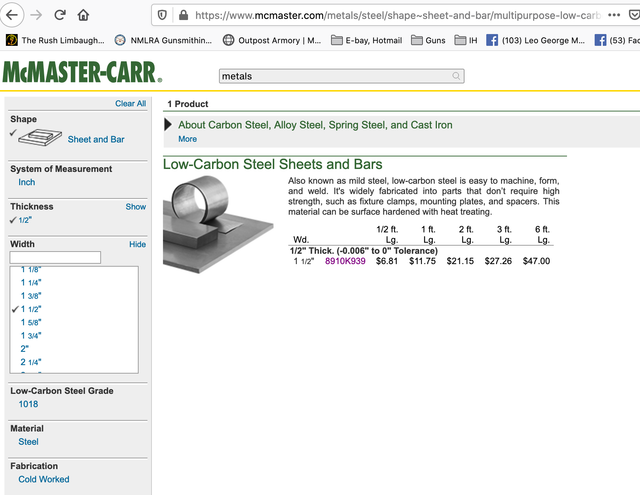Click the 1 Product results count

click(x=188, y=104)
